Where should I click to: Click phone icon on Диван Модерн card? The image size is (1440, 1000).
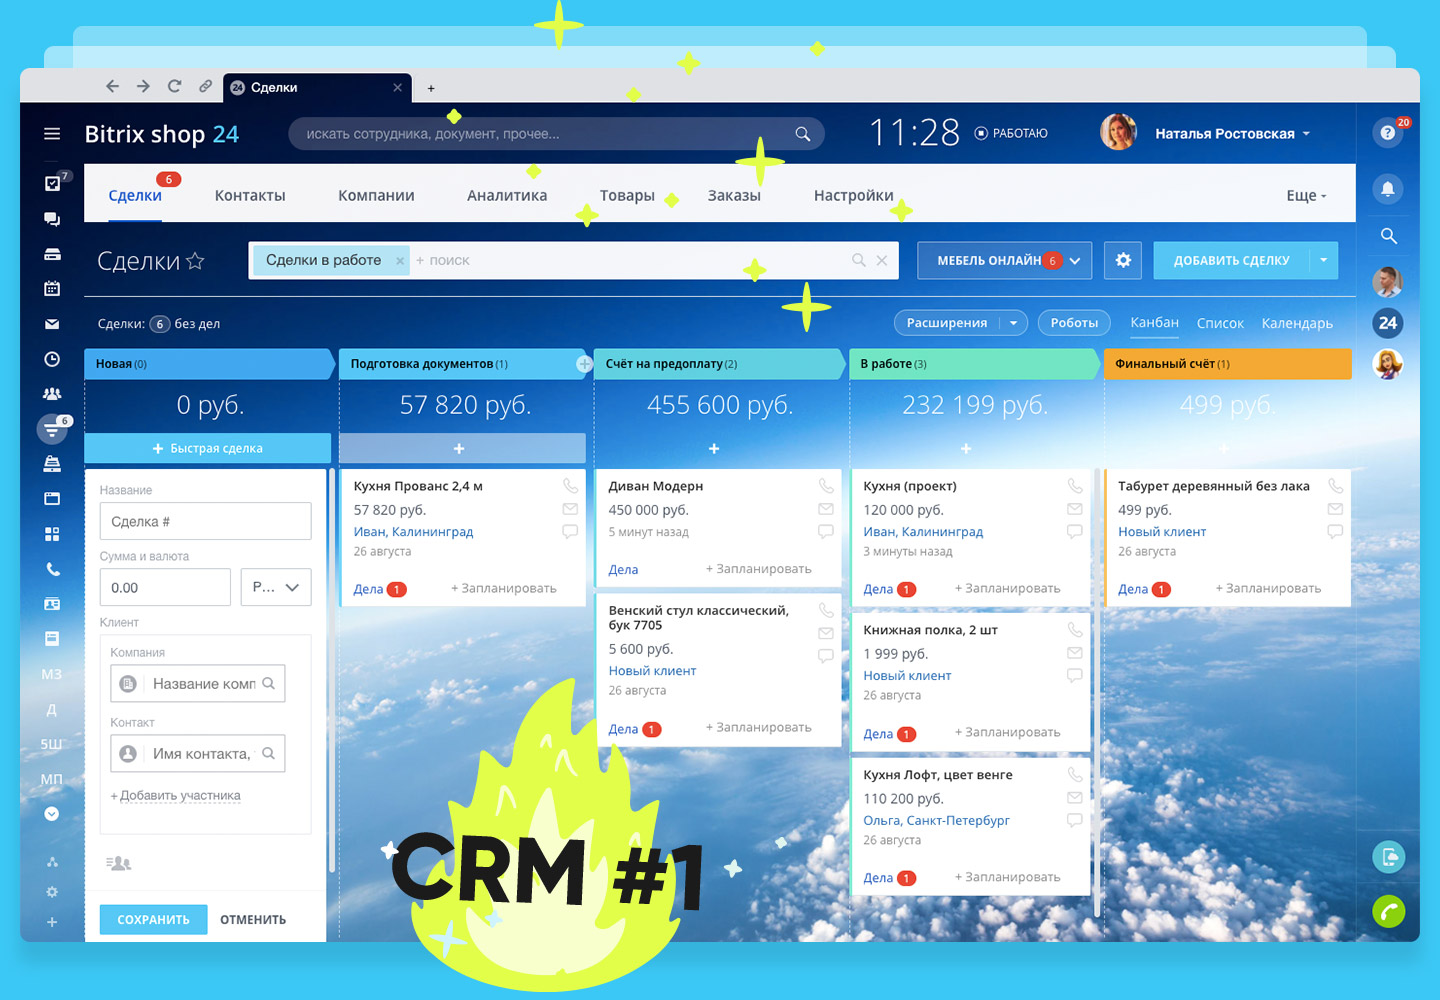click(x=826, y=486)
